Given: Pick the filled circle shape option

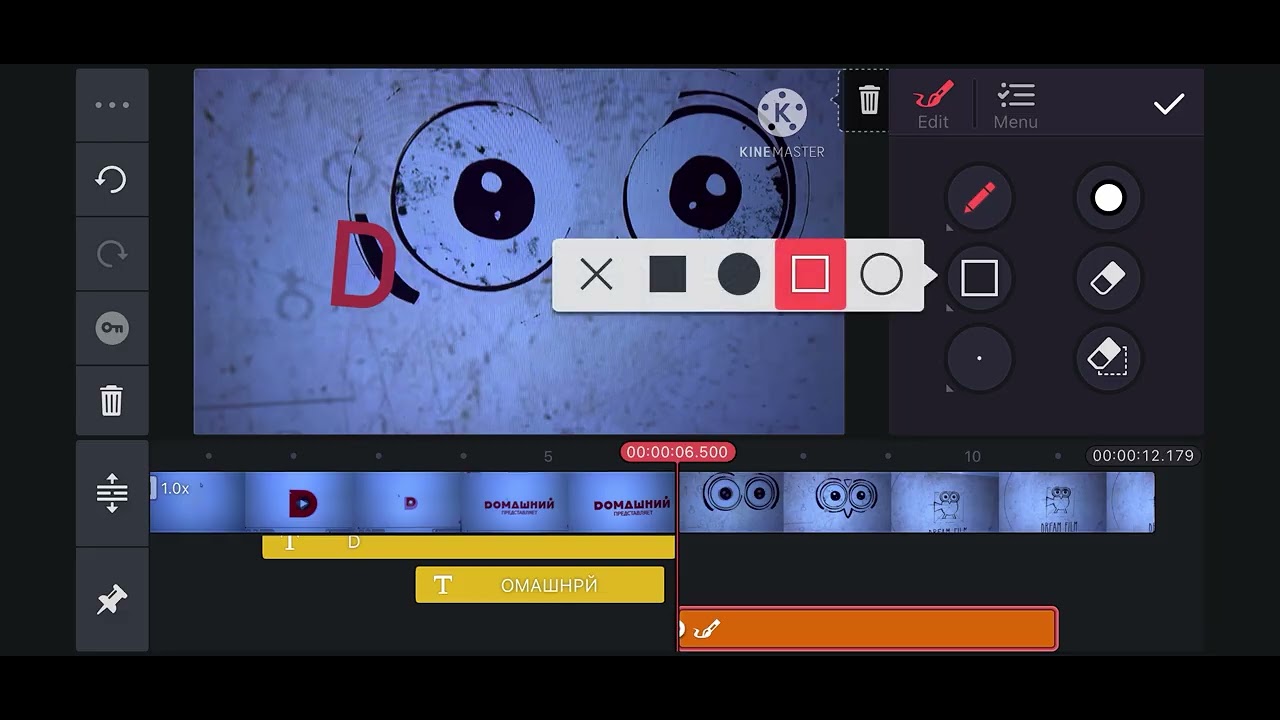Looking at the screenshot, I should [738, 274].
